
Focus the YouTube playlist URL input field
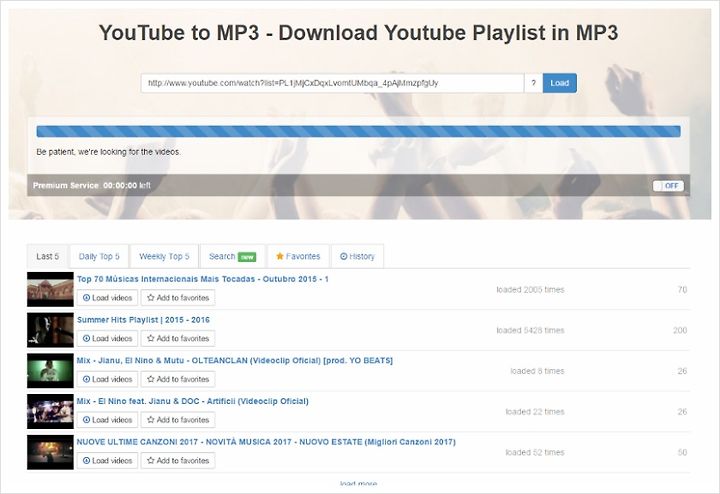point(332,83)
